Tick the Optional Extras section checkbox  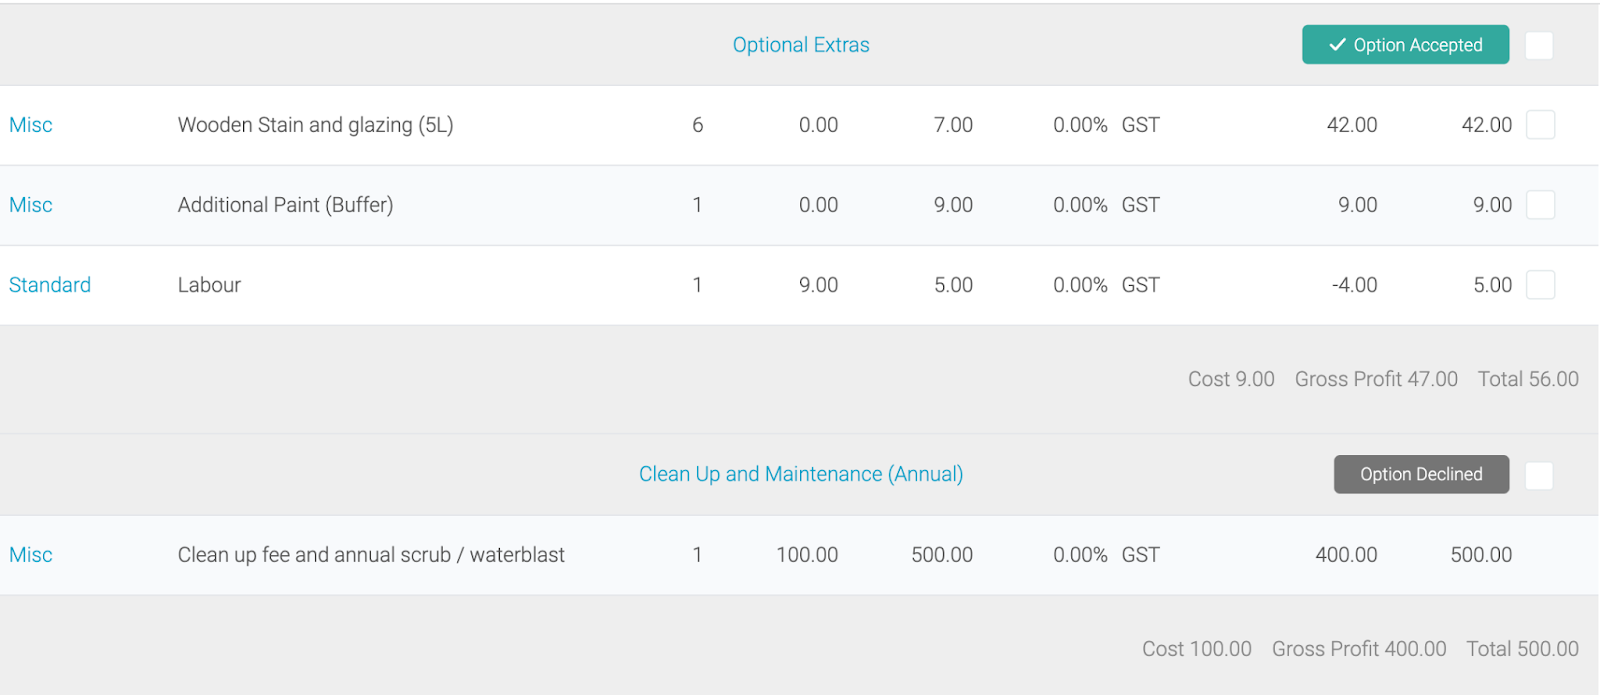pyautogui.click(x=1539, y=45)
